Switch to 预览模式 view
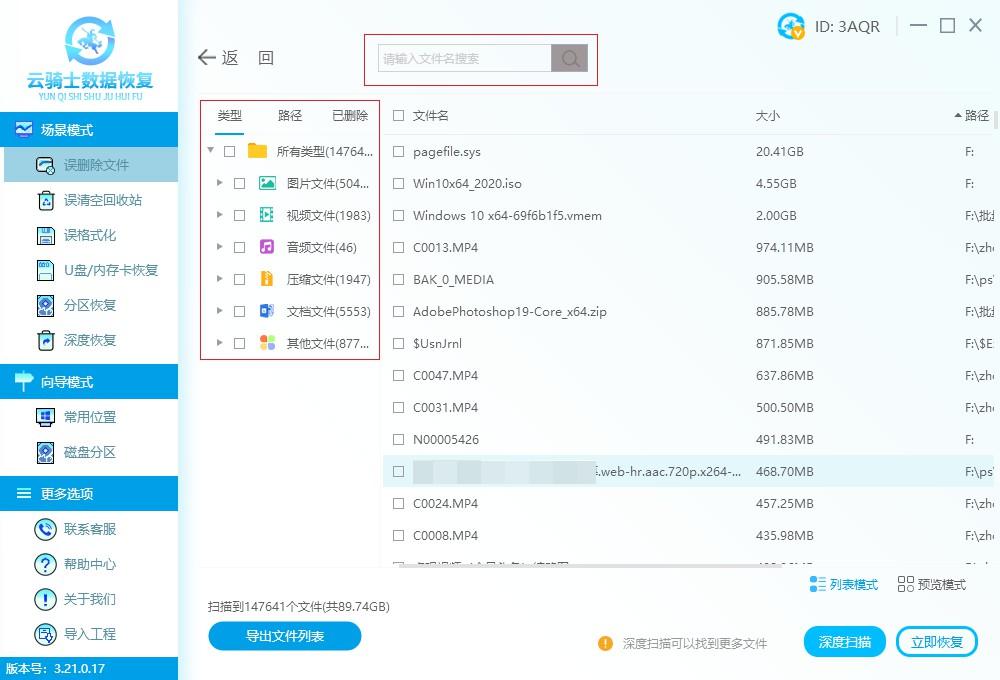The width and height of the screenshot is (1000, 680). click(931, 584)
